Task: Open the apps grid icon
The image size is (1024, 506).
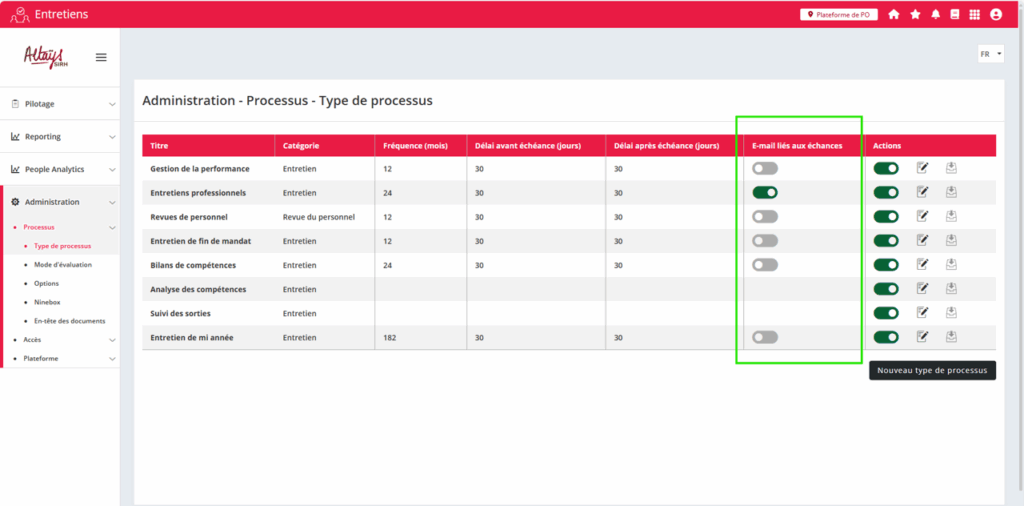Action: click(974, 14)
